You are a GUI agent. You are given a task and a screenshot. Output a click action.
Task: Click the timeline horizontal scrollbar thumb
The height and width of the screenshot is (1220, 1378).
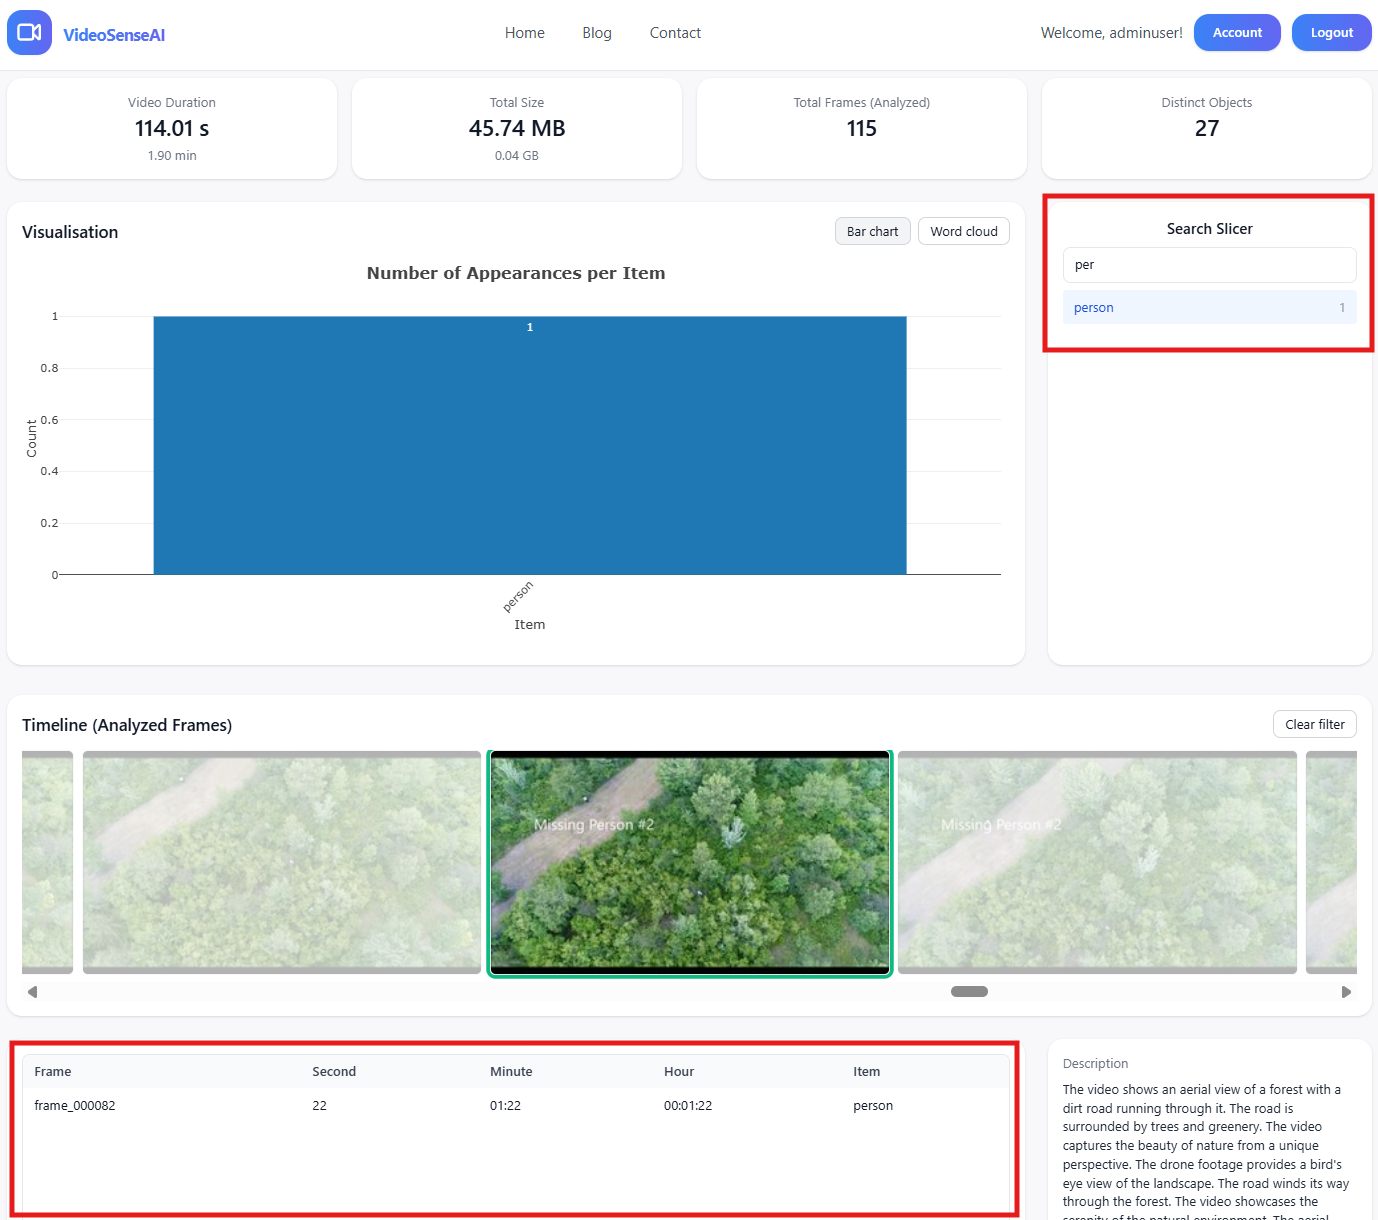coord(968,992)
